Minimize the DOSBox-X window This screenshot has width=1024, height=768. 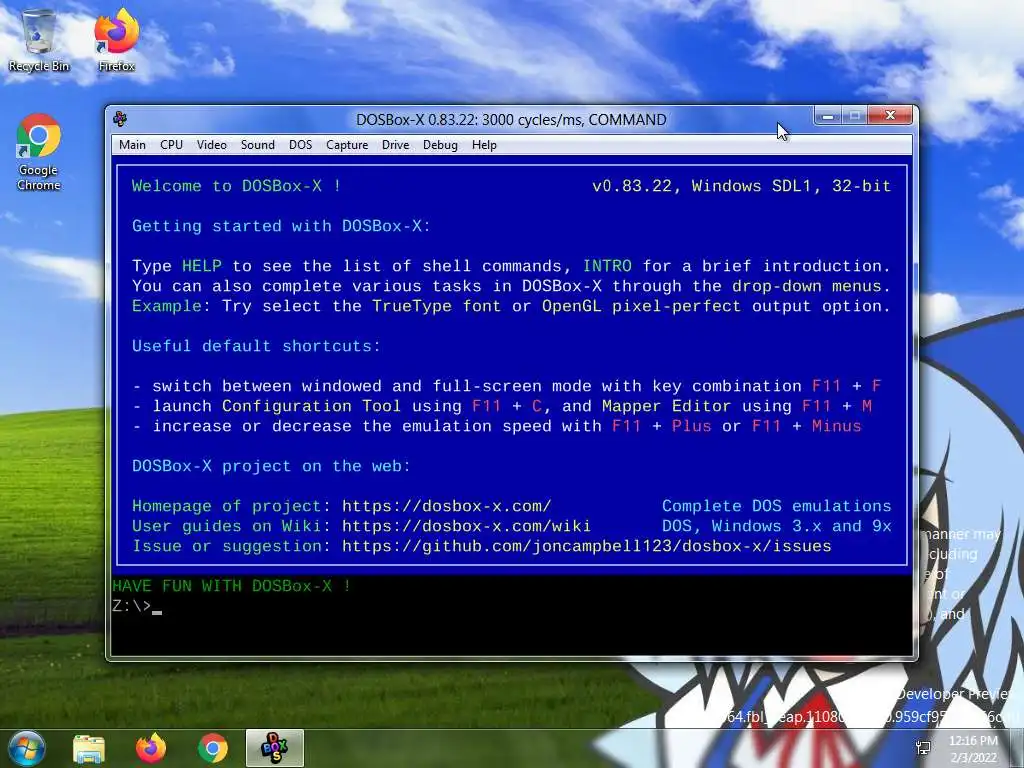pos(828,116)
